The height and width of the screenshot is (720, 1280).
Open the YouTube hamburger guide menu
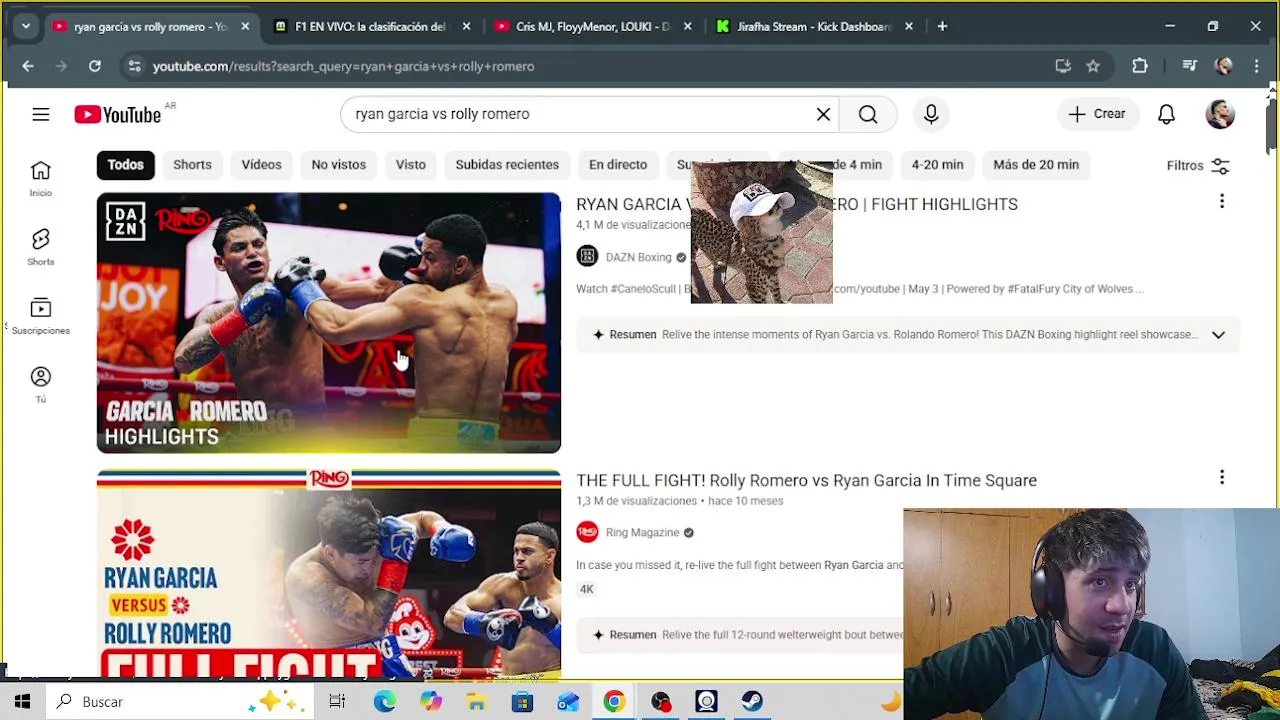(40, 114)
